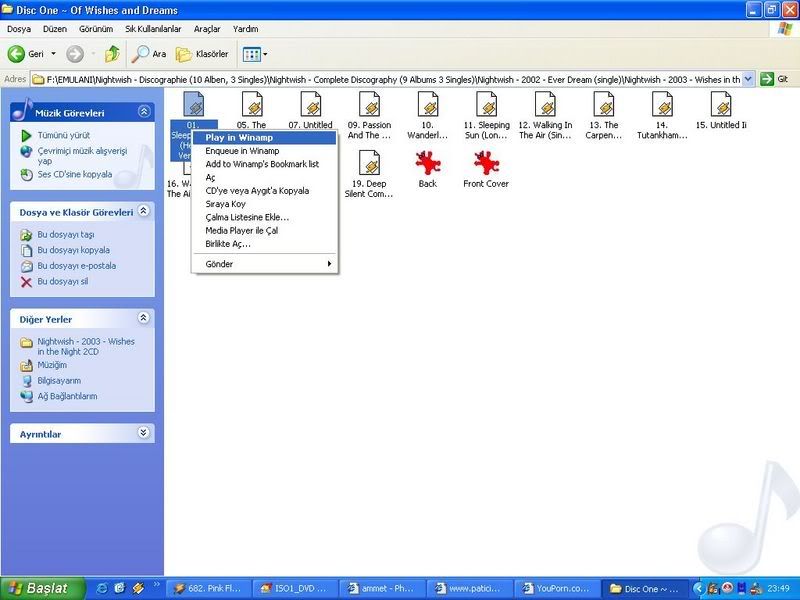Choose Add to Winamp's Bookmark list
The image size is (800, 600).
tap(264, 164)
